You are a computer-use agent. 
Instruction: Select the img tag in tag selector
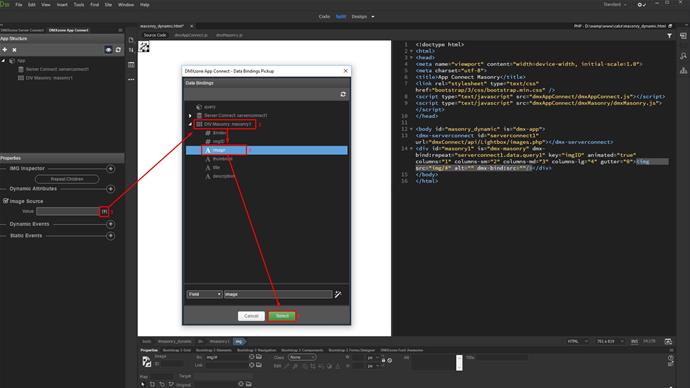click(x=239, y=342)
